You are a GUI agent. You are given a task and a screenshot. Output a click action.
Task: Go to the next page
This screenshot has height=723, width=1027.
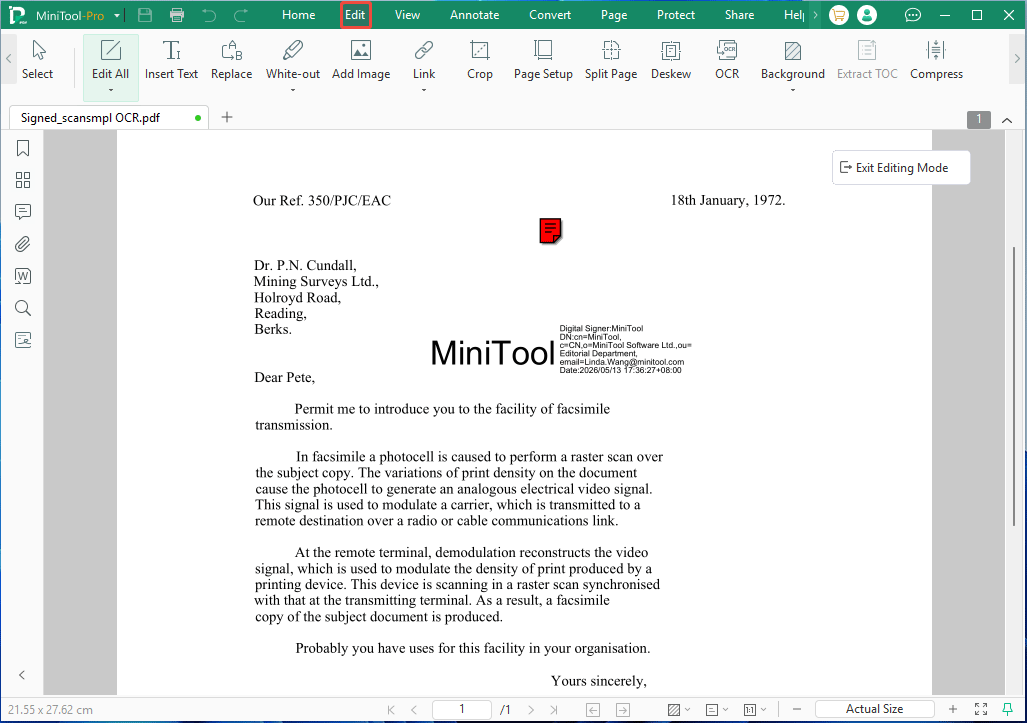pos(531,709)
